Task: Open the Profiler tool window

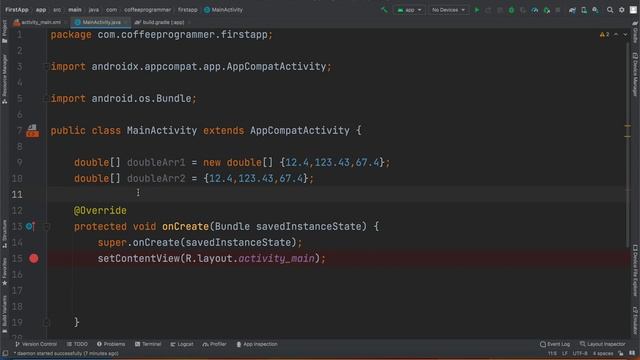Action: click(214, 344)
